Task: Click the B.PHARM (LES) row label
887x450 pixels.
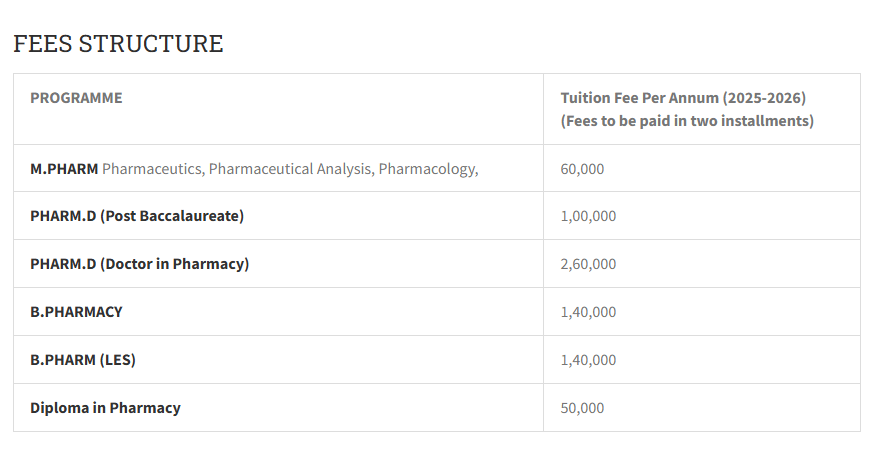Action: (83, 360)
